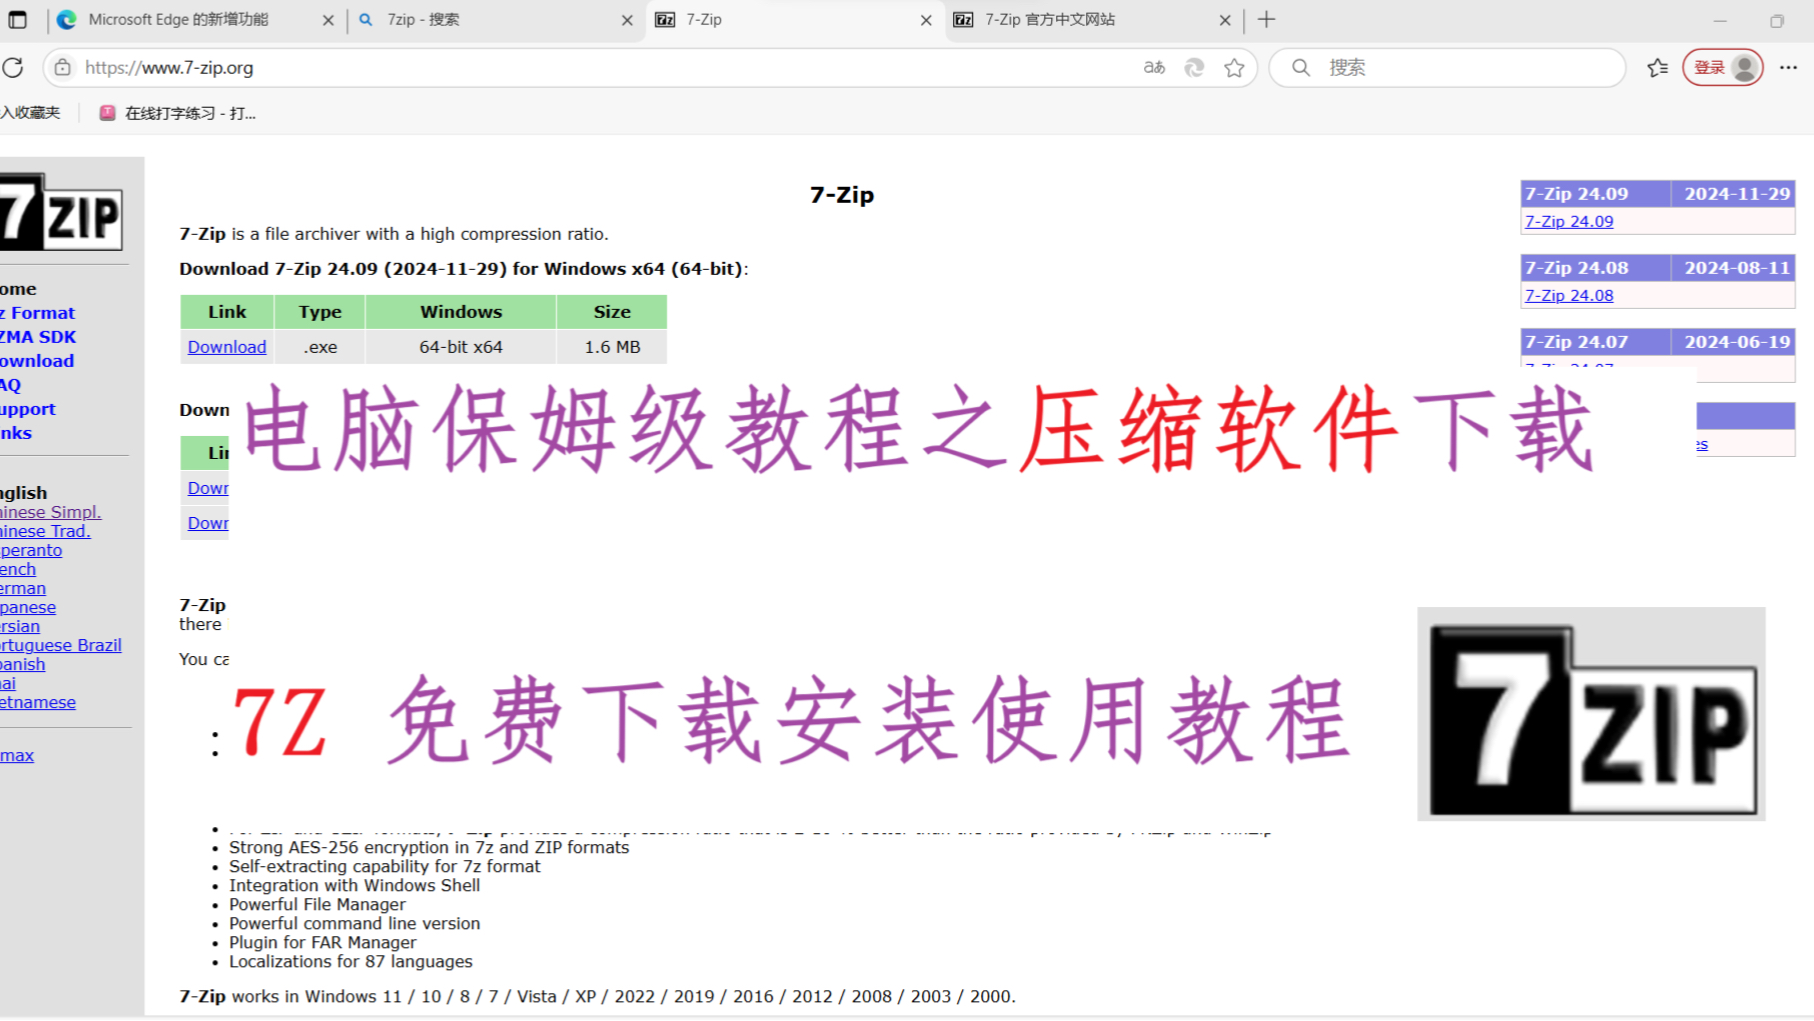Close the 7zip - 搜索 tab
This screenshot has width=1814, height=1021.
(x=627, y=20)
